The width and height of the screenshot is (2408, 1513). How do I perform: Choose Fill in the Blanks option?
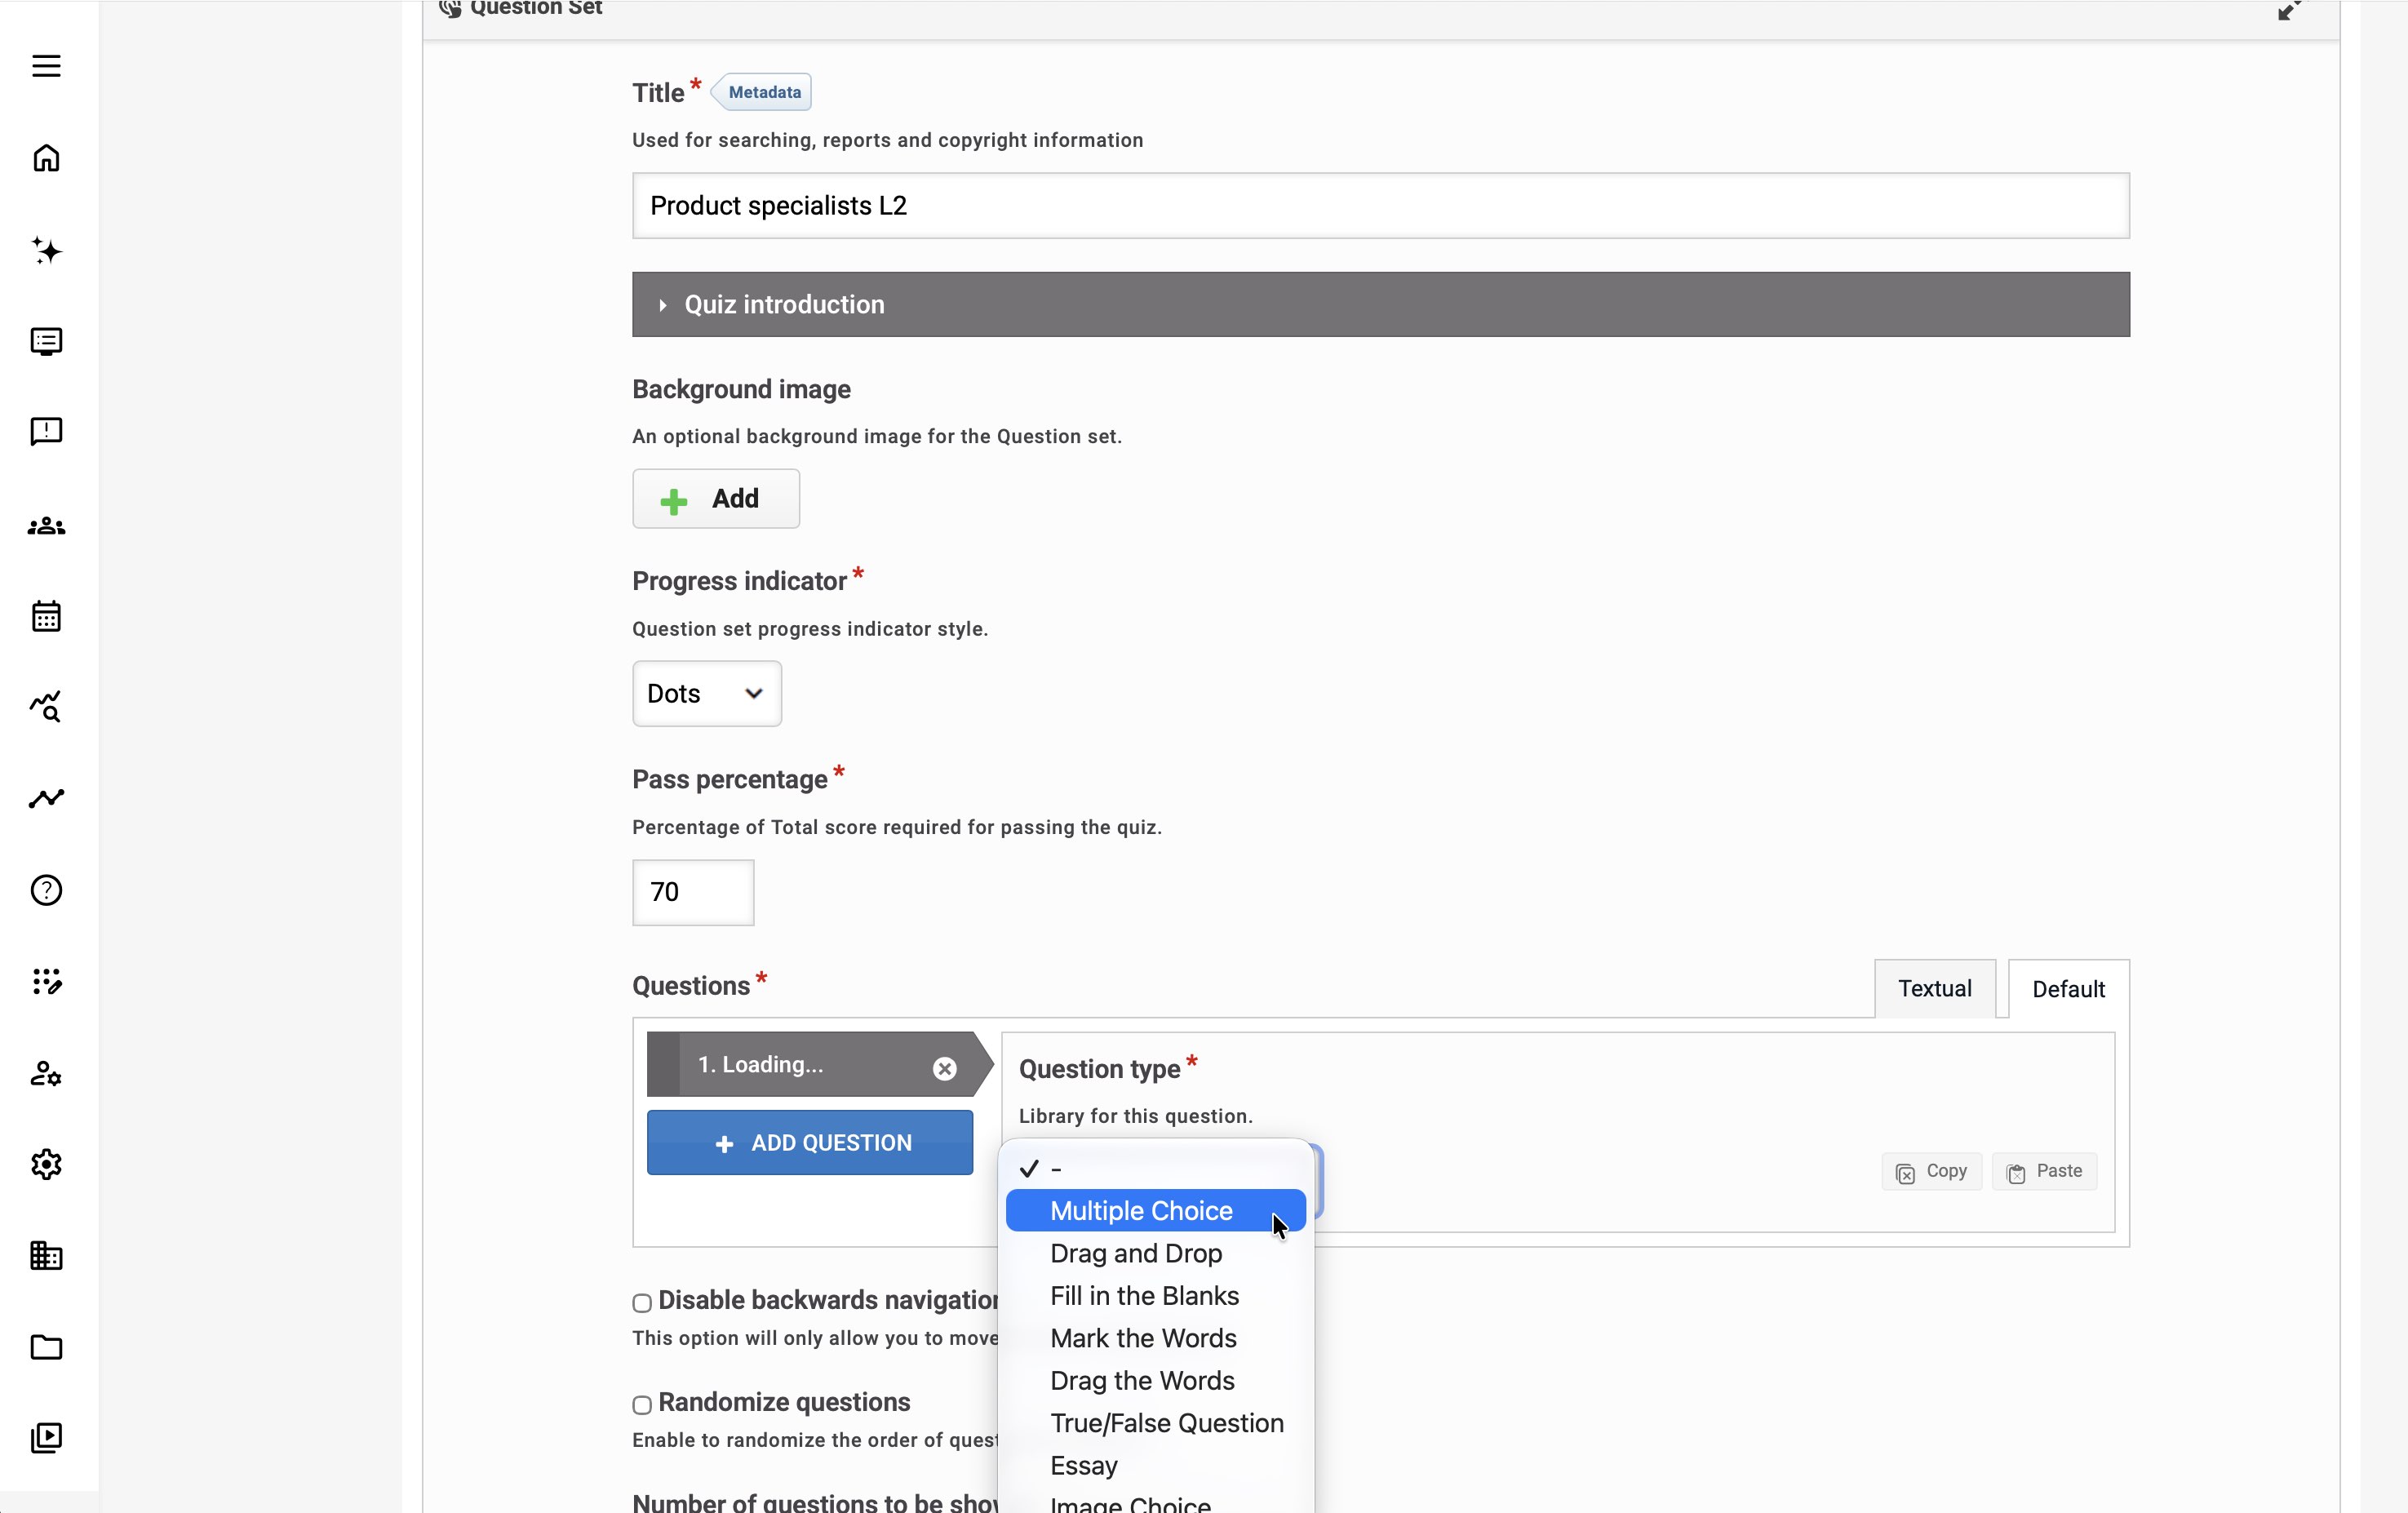1155,1296
